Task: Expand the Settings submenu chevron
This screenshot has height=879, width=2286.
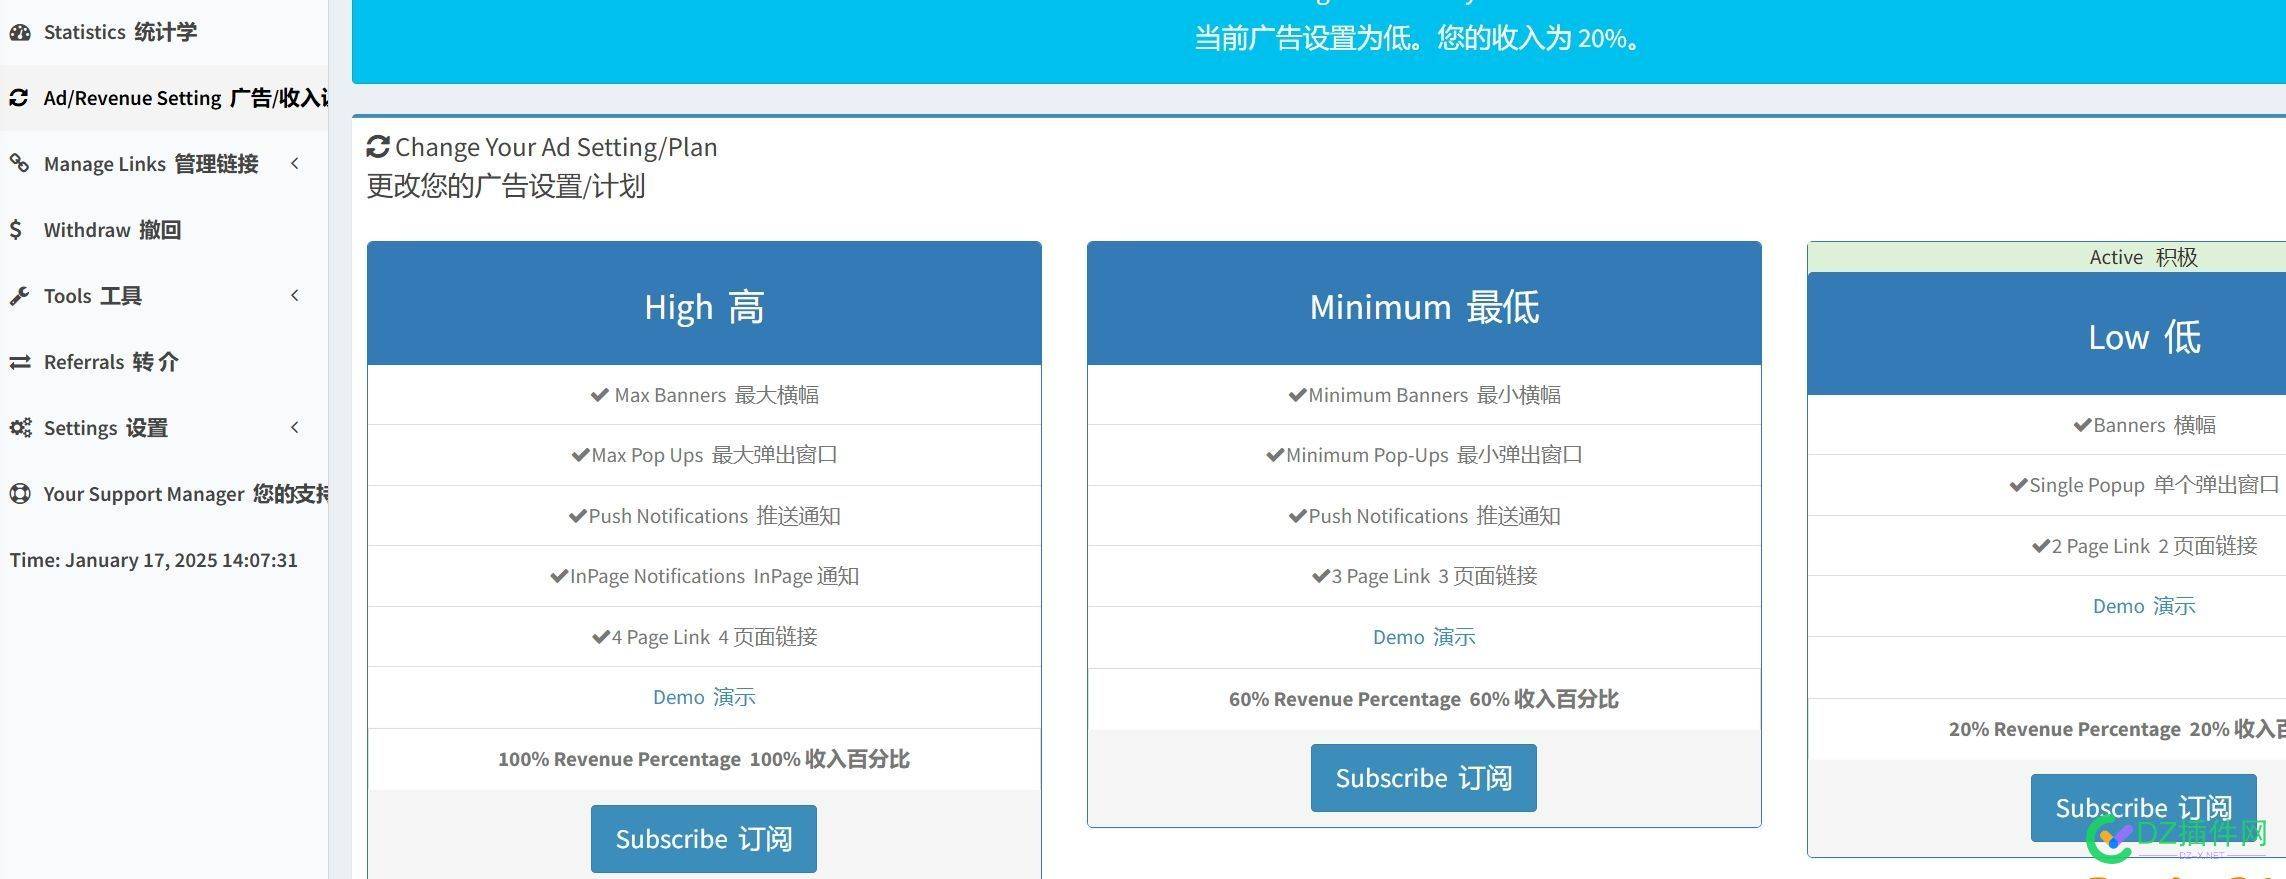Action: point(295,427)
